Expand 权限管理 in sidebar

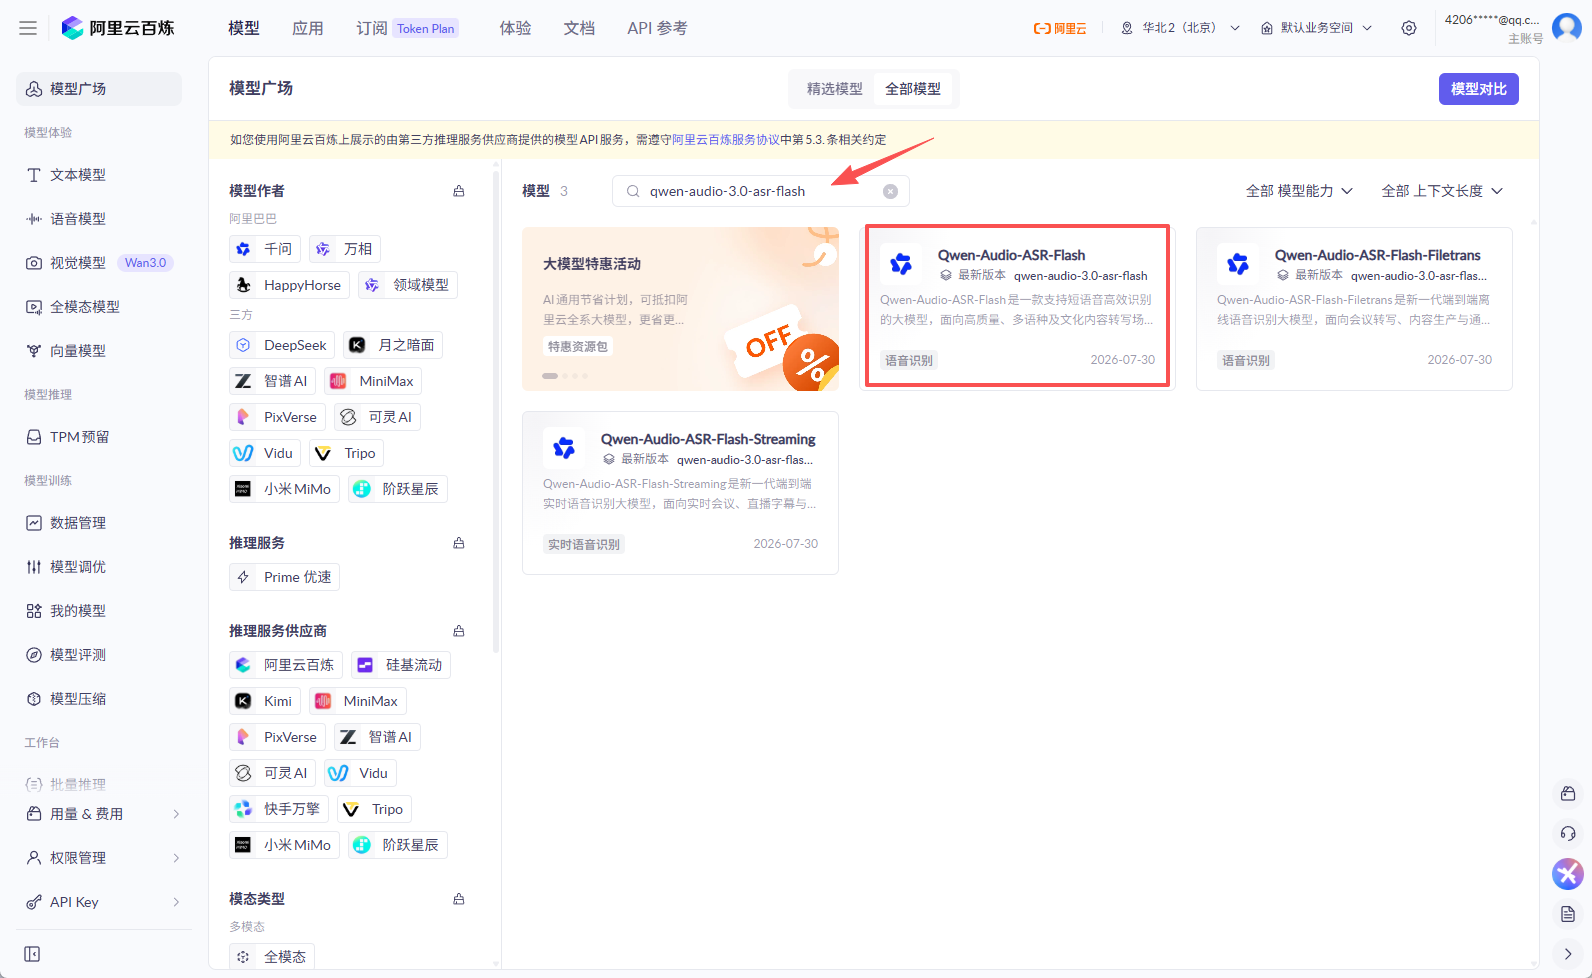[x=103, y=858]
